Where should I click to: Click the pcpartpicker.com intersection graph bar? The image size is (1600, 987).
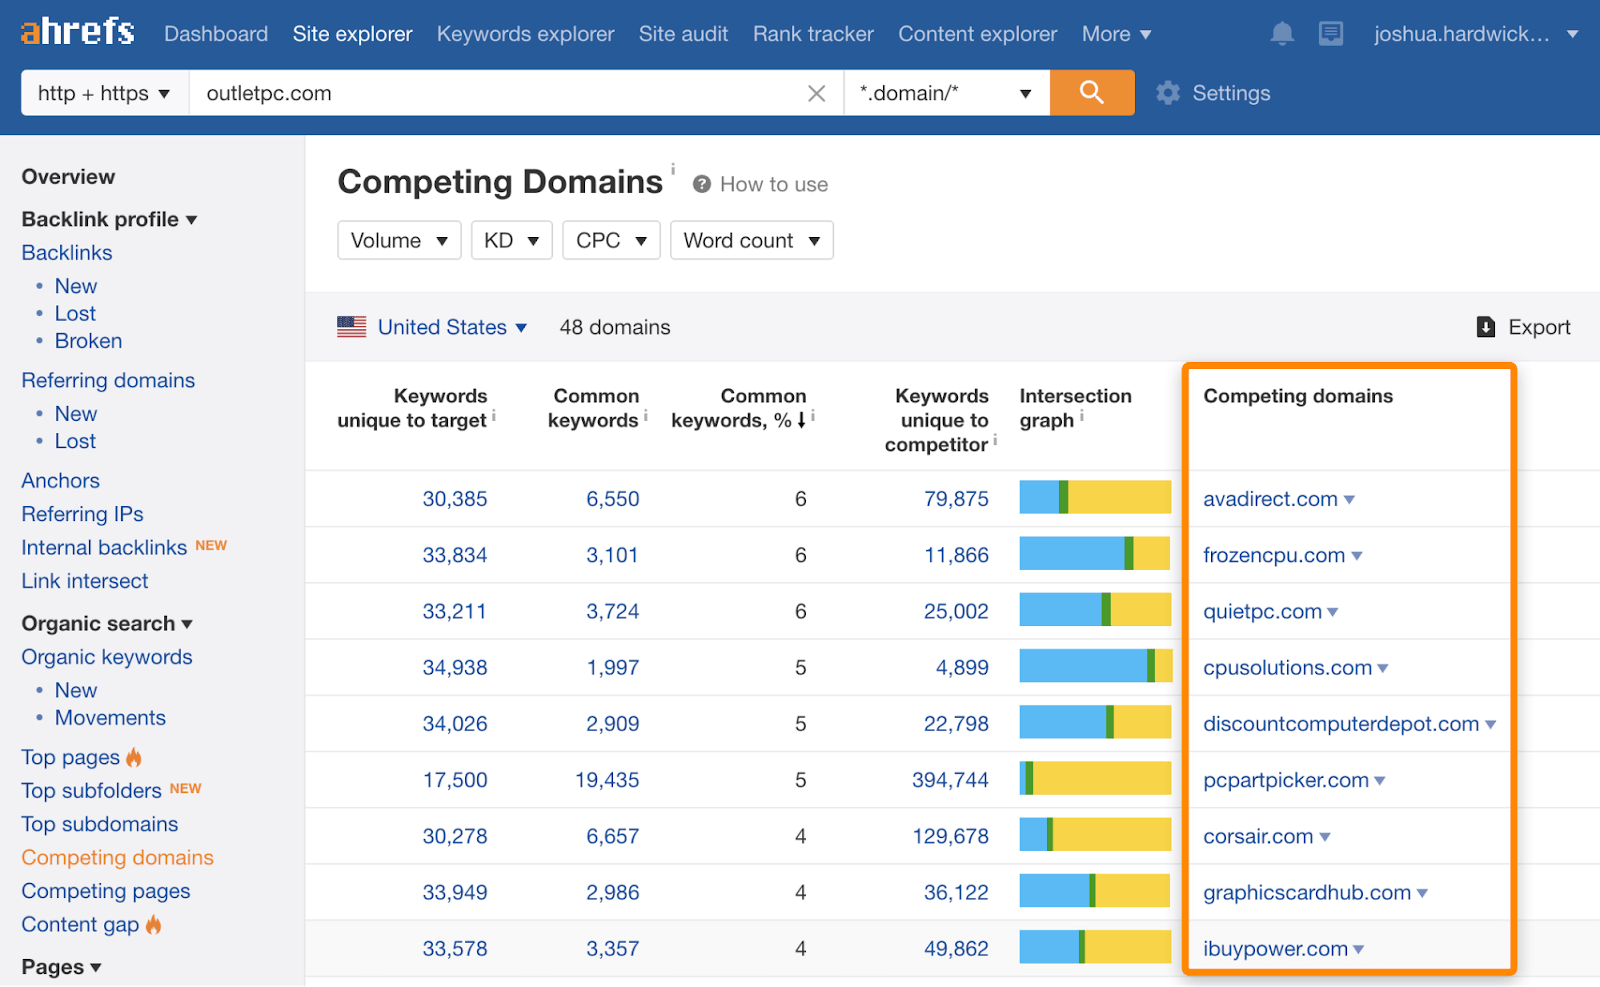tap(1095, 778)
